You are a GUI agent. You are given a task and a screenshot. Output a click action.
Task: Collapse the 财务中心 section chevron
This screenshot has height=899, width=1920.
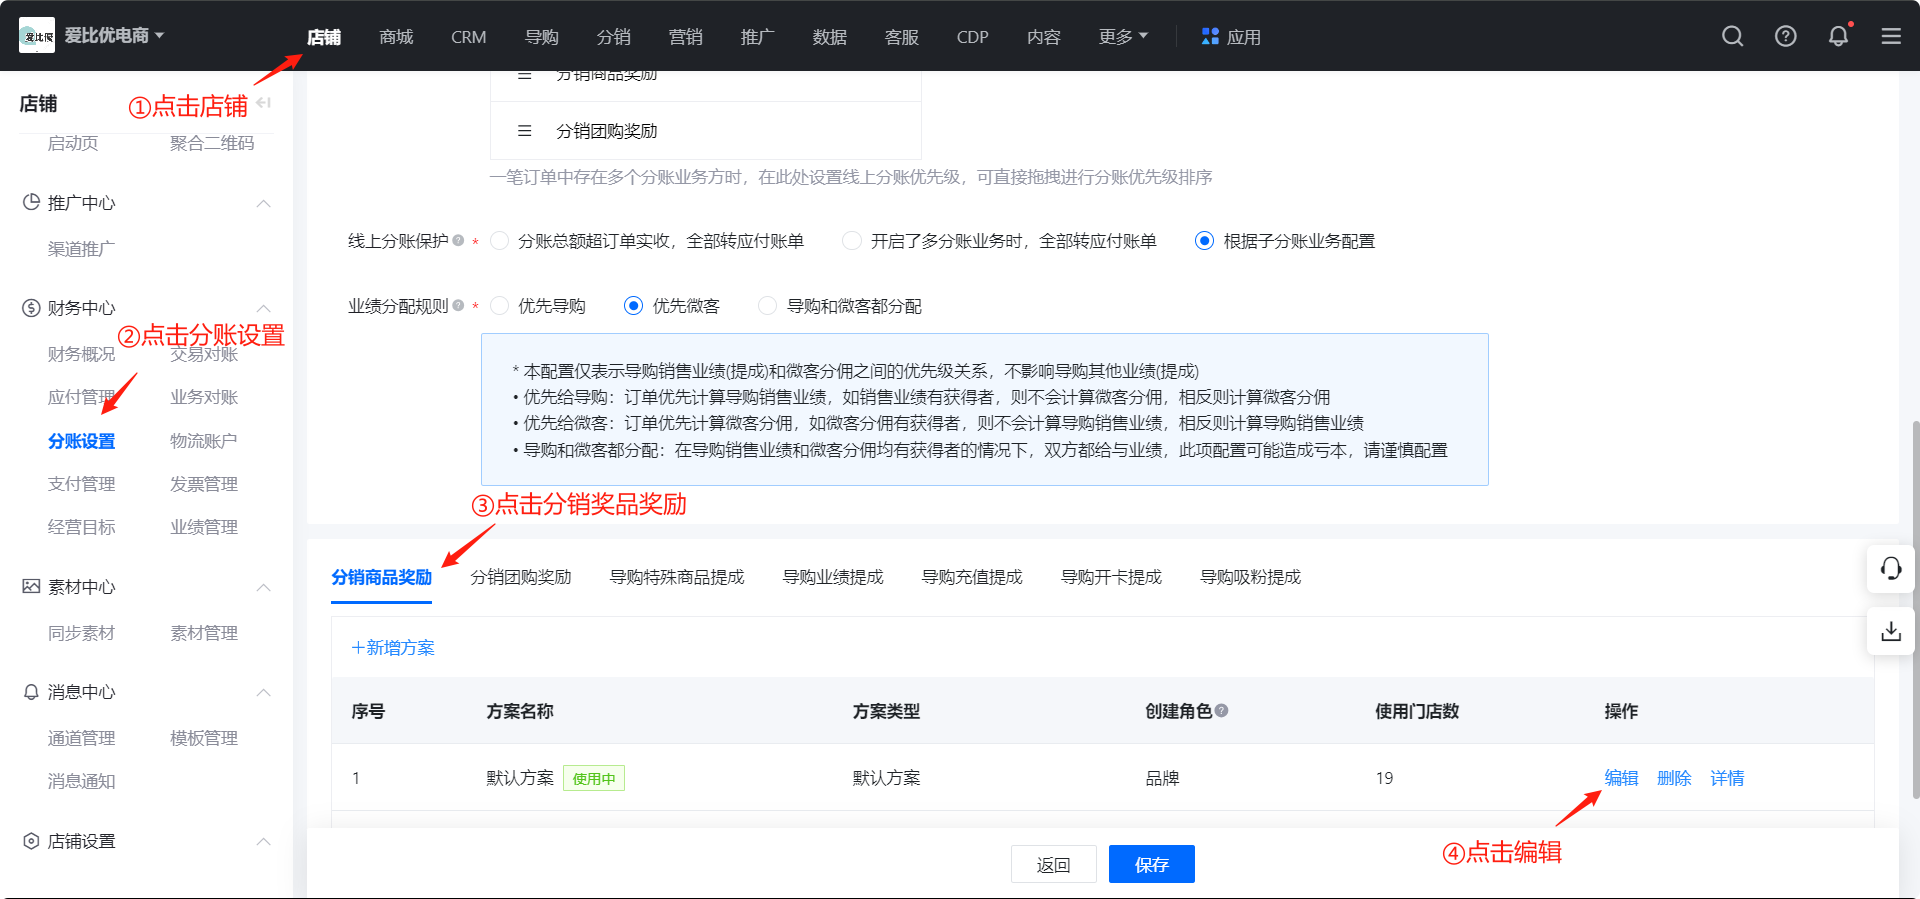[x=264, y=308]
